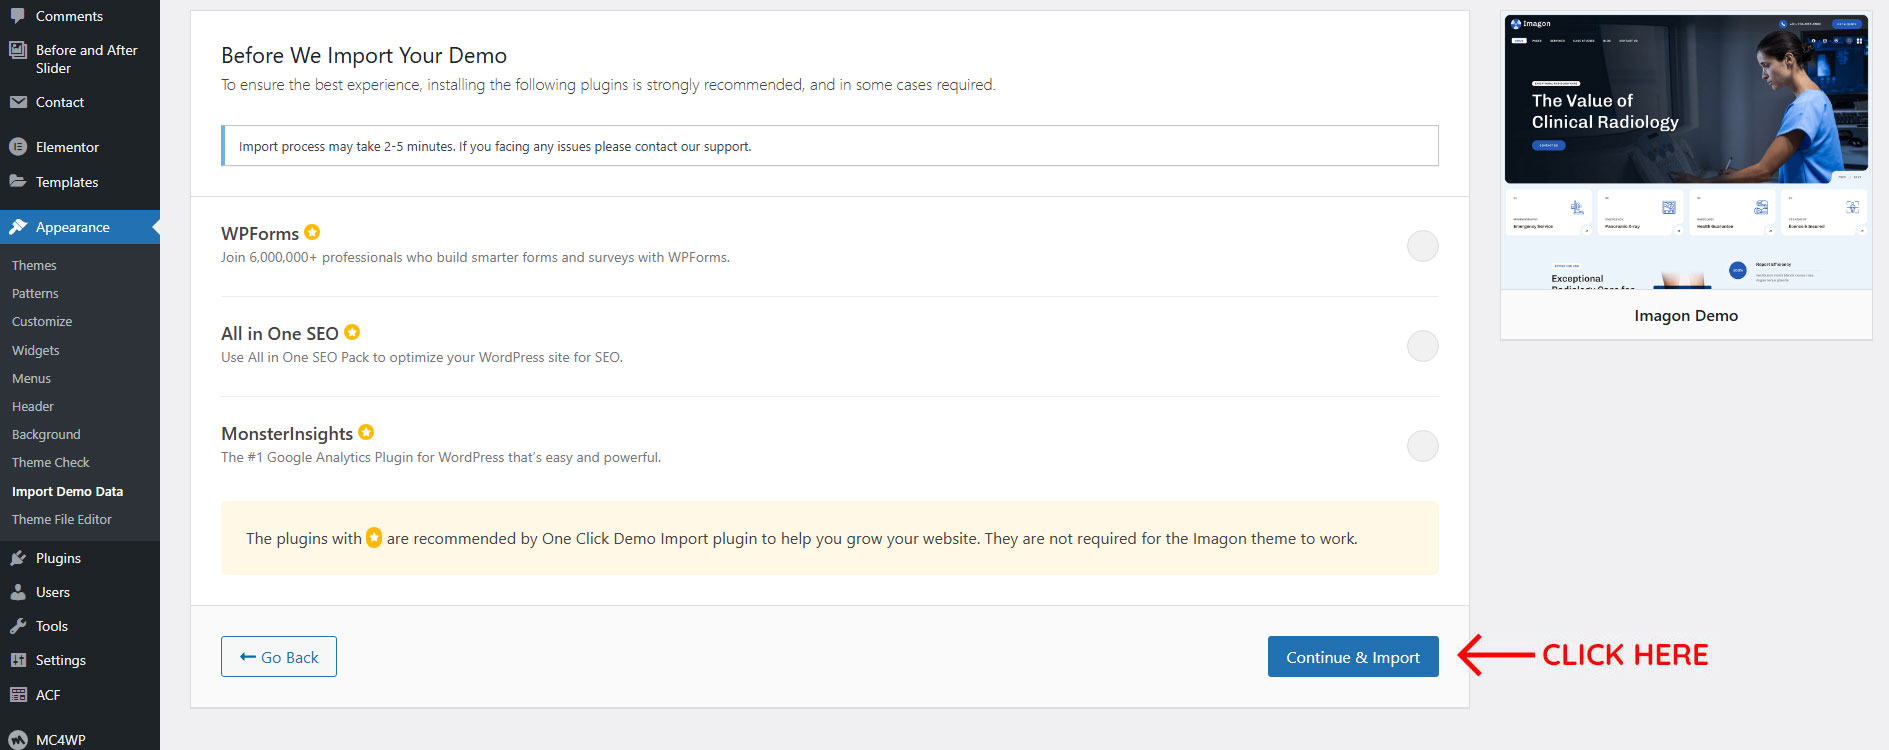Viewport: 1889px width, 750px height.
Task: Open the MC4WP menu
Action: click(x=80, y=739)
